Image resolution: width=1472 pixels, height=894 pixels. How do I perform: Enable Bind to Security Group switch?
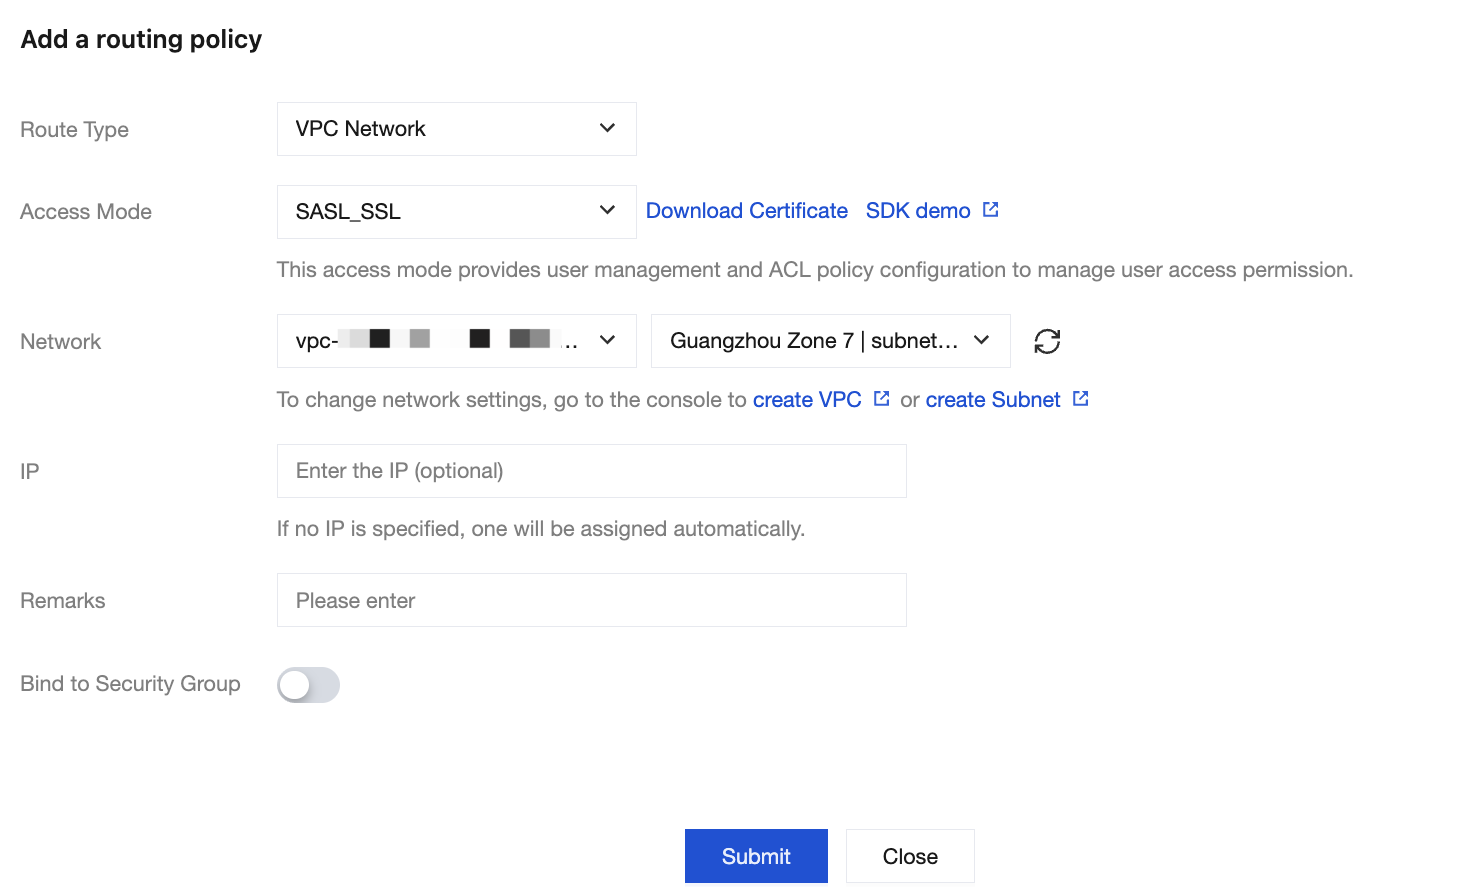point(309,685)
